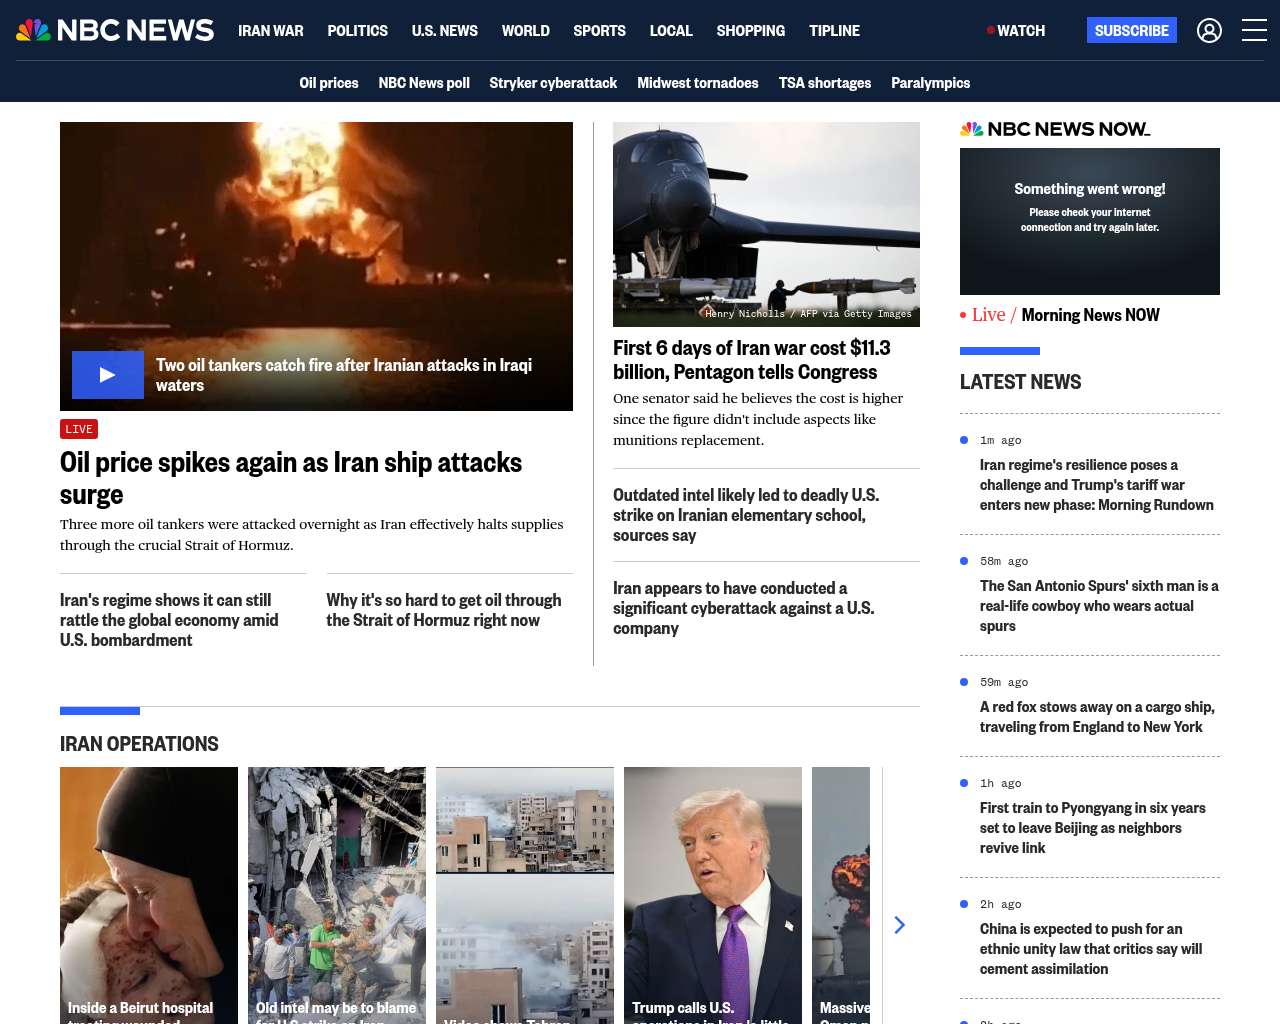Click the red LIVE badge
Image resolution: width=1280 pixels, height=1024 pixels.
tap(79, 429)
